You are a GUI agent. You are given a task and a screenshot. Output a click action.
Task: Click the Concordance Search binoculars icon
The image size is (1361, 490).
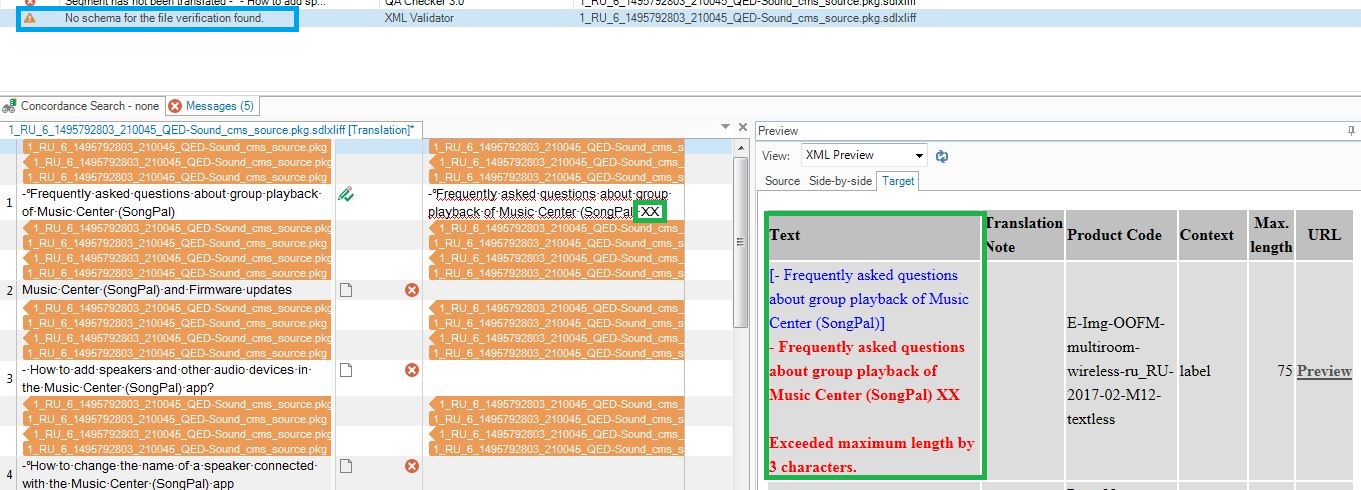(10, 106)
